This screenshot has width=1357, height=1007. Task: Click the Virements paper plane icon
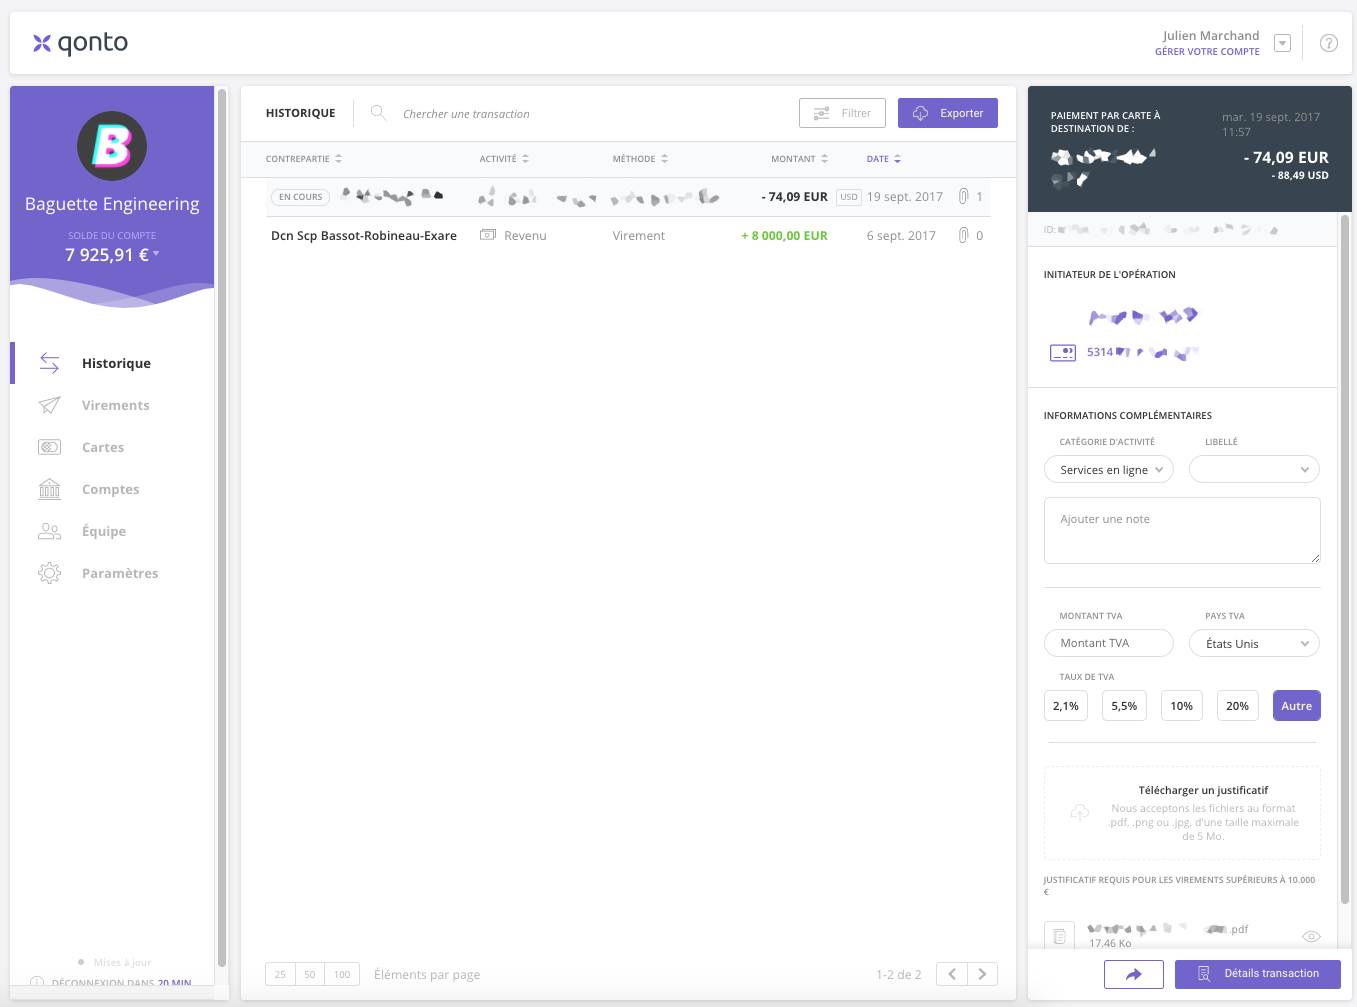tap(49, 405)
